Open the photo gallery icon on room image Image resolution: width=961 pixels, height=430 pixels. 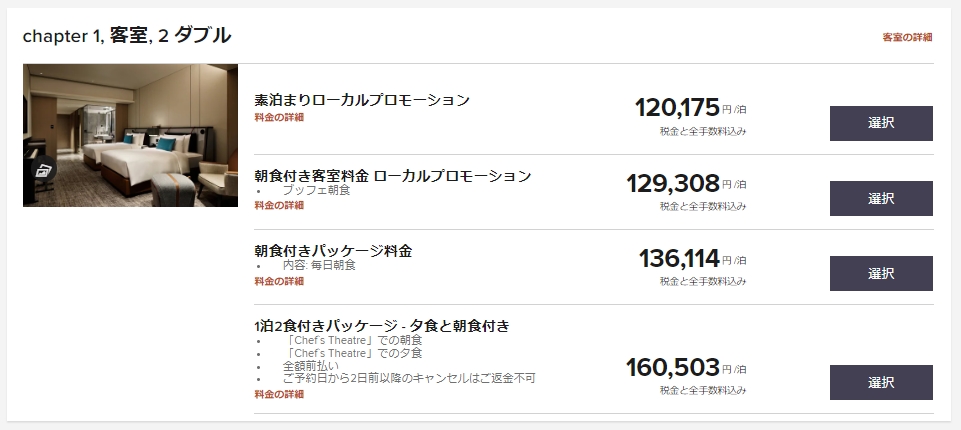click(x=43, y=169)
